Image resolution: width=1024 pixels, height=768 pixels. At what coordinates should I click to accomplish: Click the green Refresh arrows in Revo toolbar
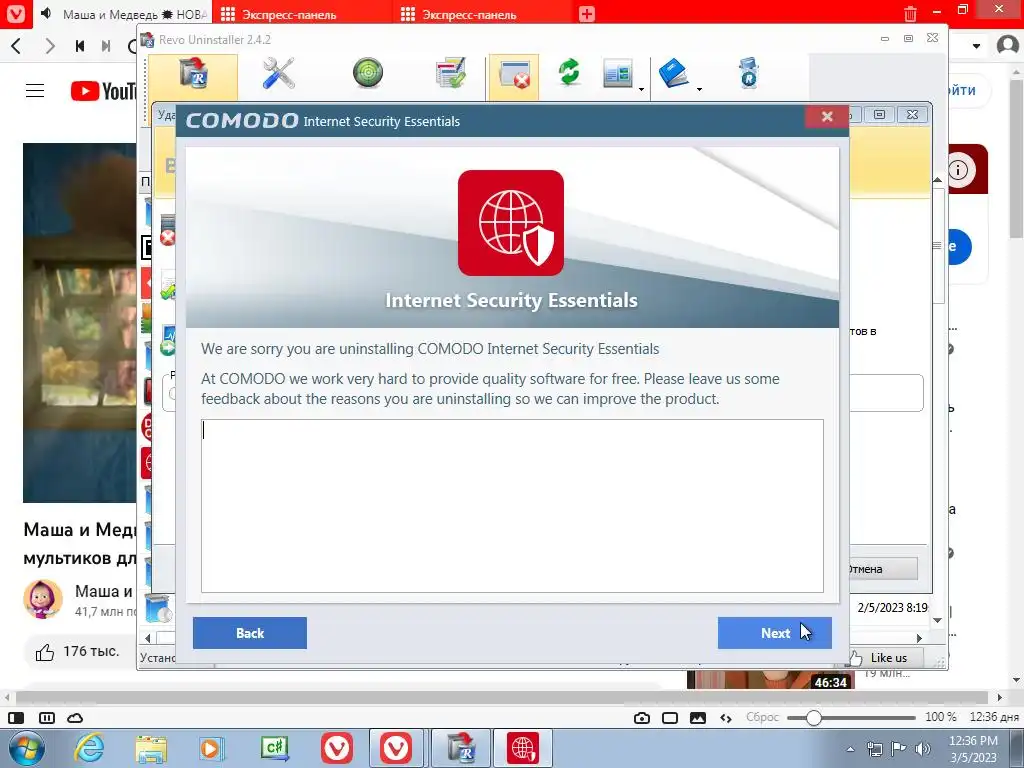tap(569, 72)
